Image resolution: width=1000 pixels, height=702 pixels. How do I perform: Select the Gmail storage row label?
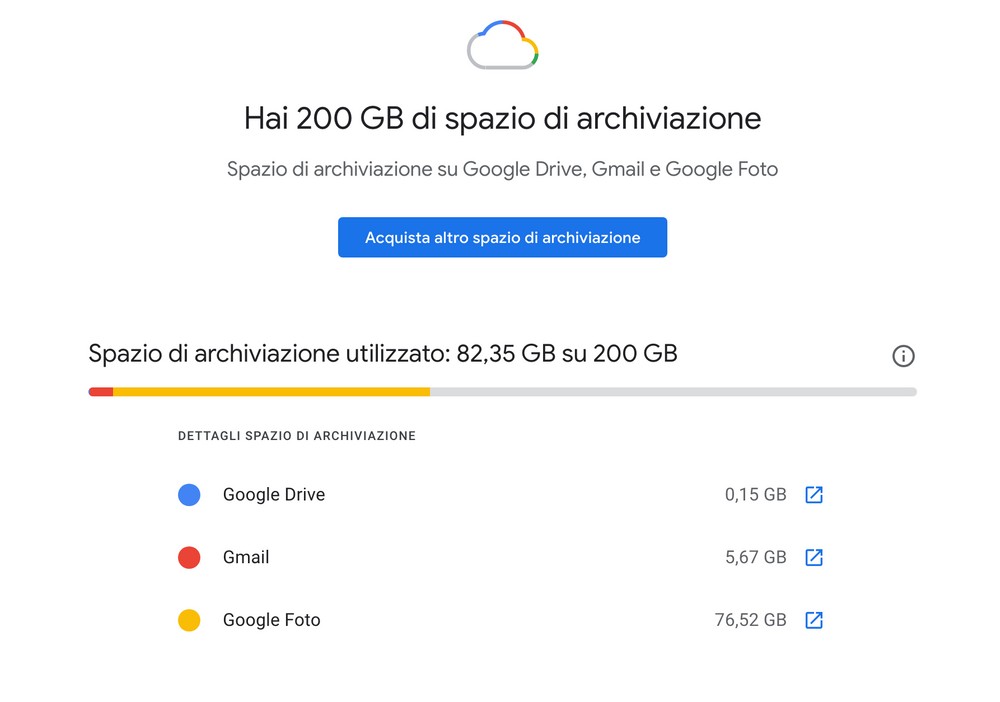[x=246, y=557]
